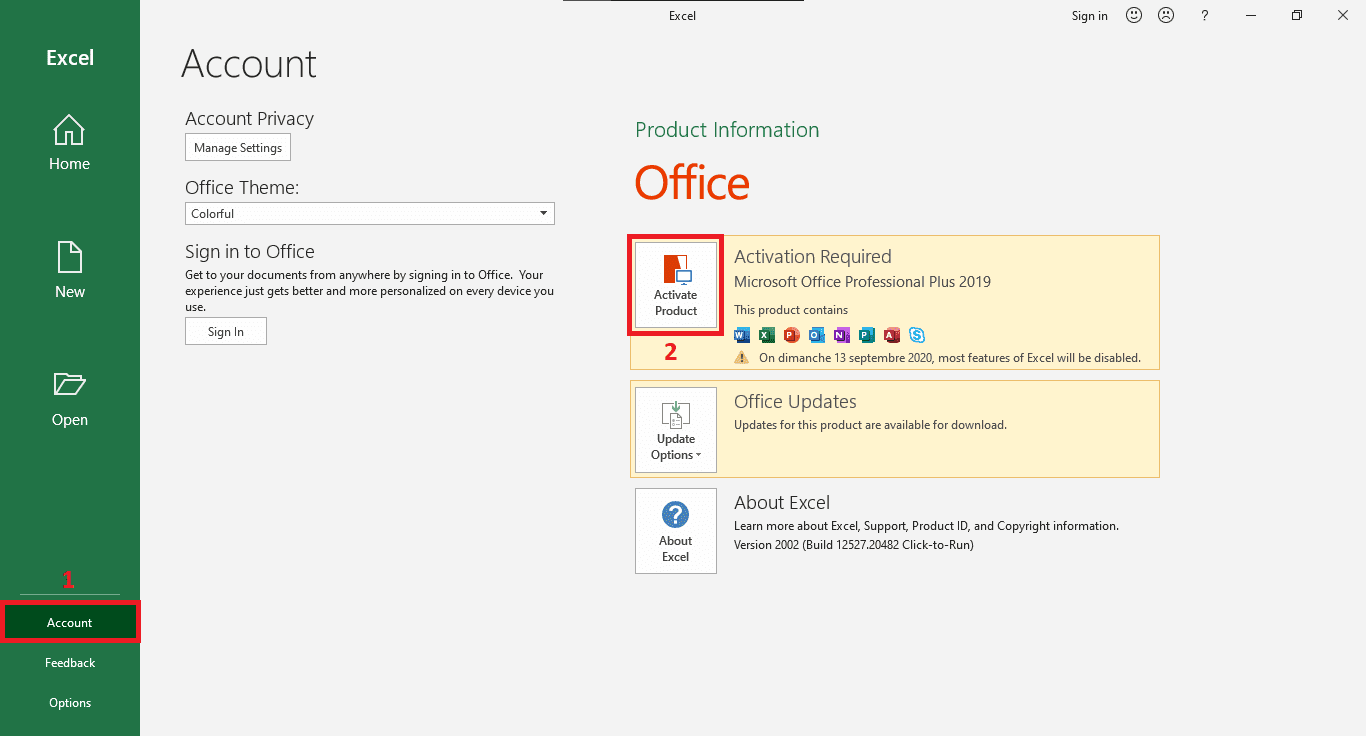The width and height of the screenshot is (1366, 736).
Task: Click the Word icon in product list
Action: click(x=742, y=335)
